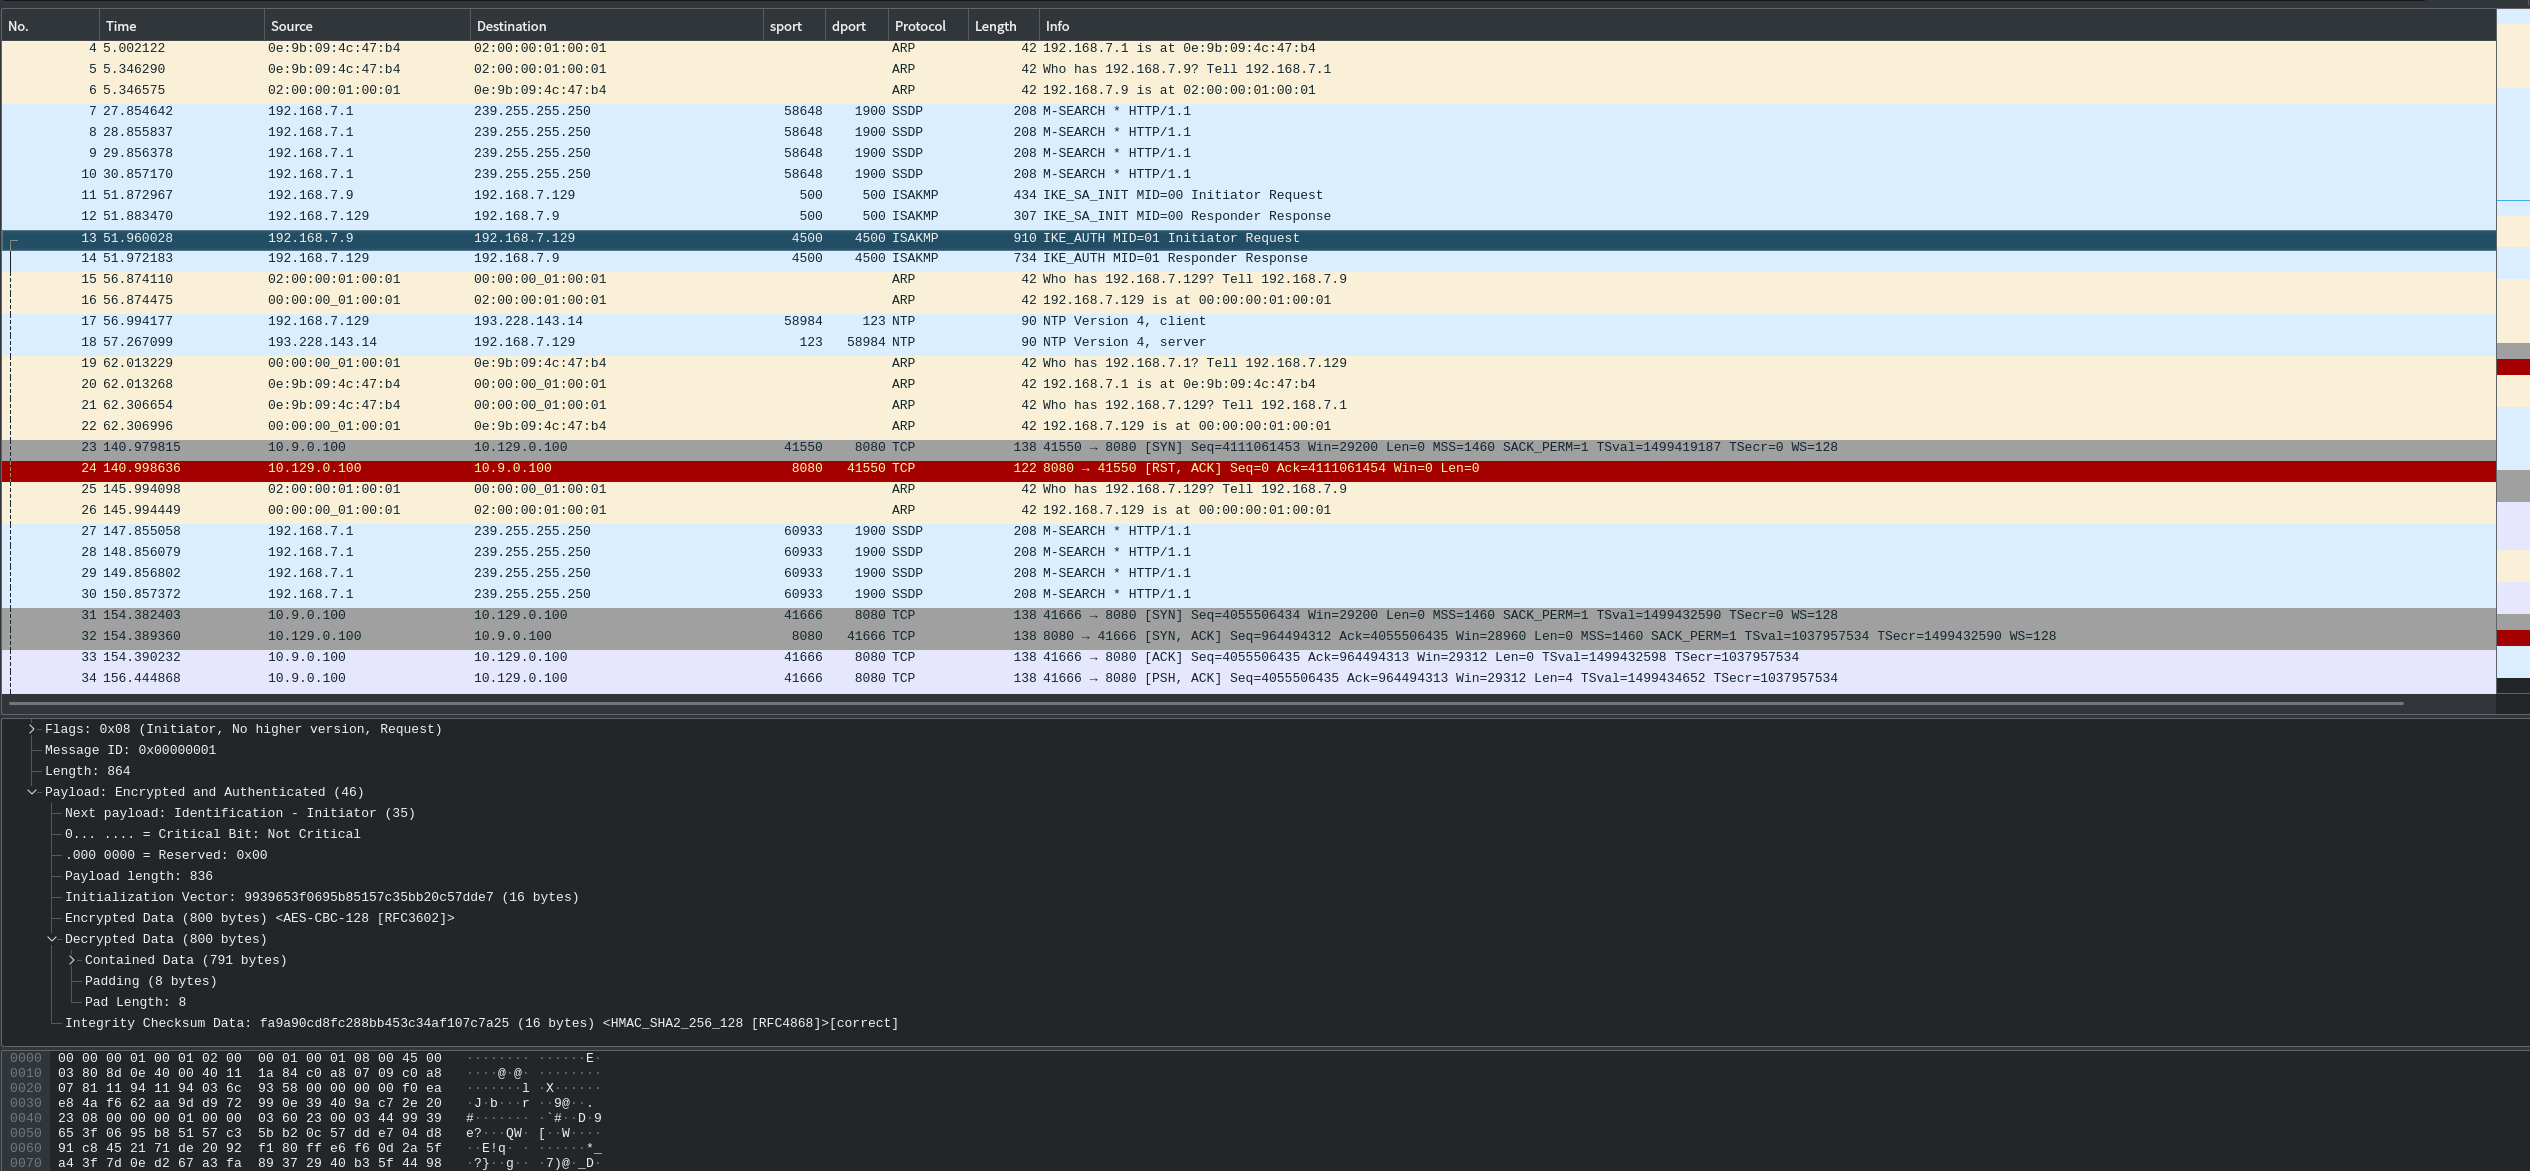
Task: Select the Message ID: 0x00000001 field
Action: 130,750
